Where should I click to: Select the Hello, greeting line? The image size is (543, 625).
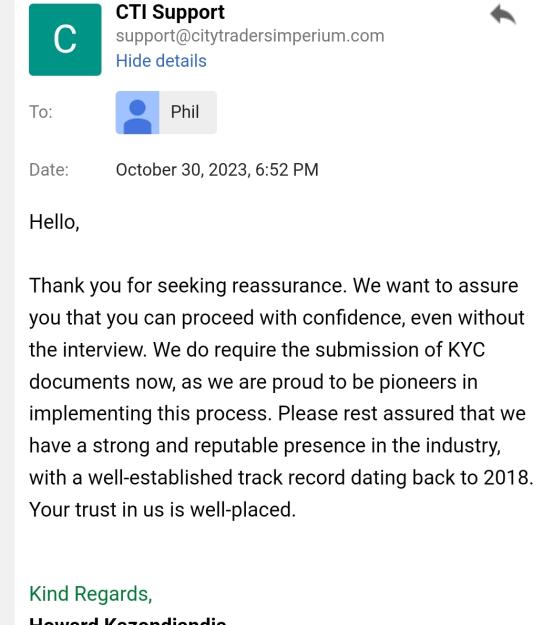tap(54, 222)
